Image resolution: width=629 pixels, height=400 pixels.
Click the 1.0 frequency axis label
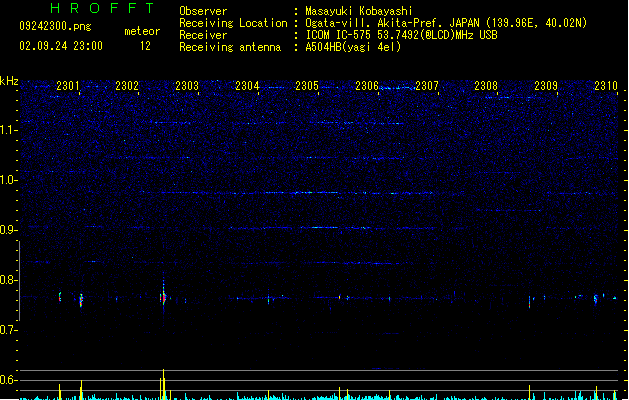tap(8, 180)
